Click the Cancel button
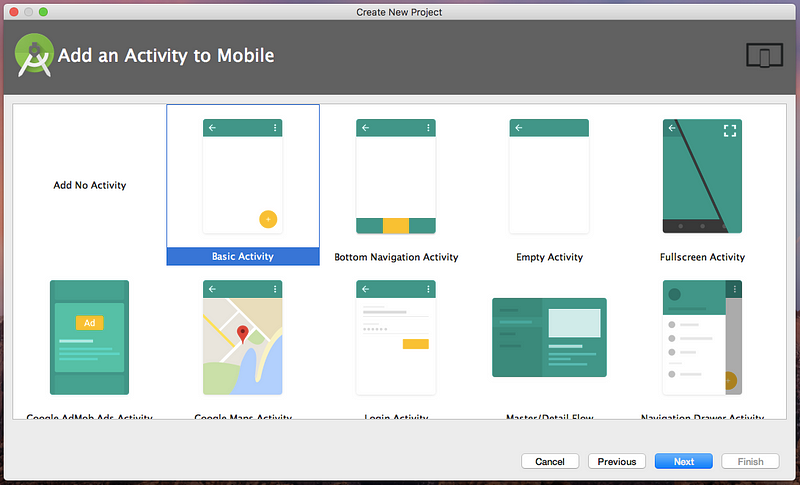Viewport: 800px width, 485px height. pyautogui.click(x=550, y=462)
